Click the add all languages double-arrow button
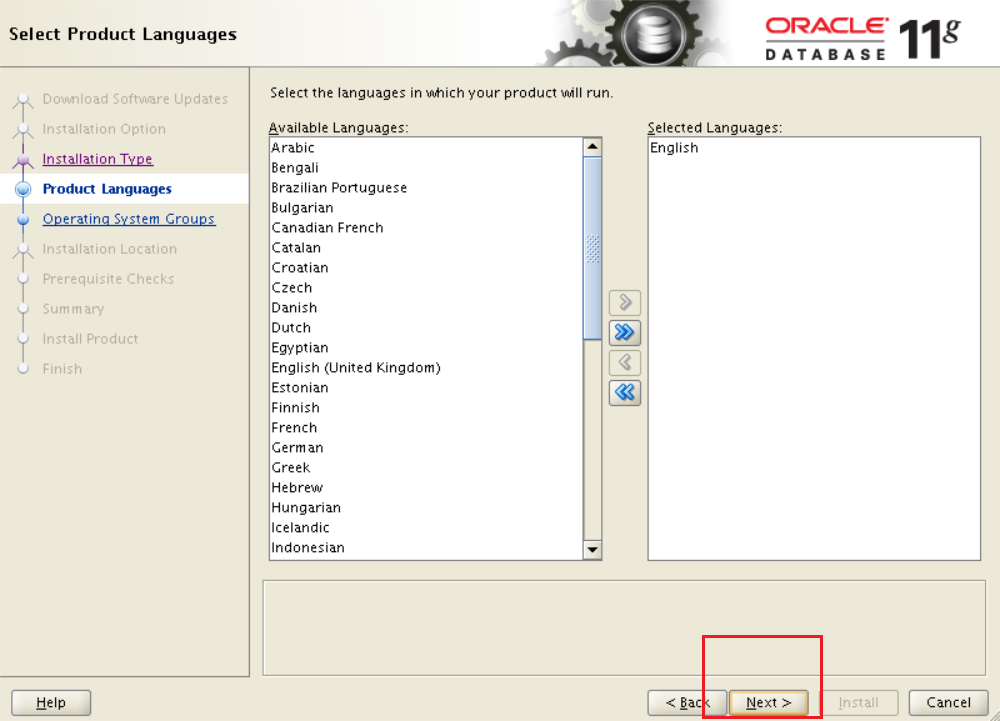 click(624, 332)
